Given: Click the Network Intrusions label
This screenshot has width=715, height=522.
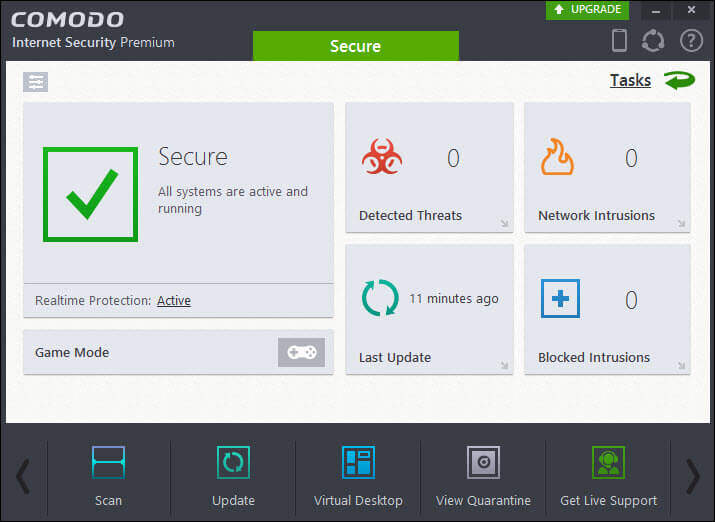Looking at the screenshot, I should coord(596,215).
